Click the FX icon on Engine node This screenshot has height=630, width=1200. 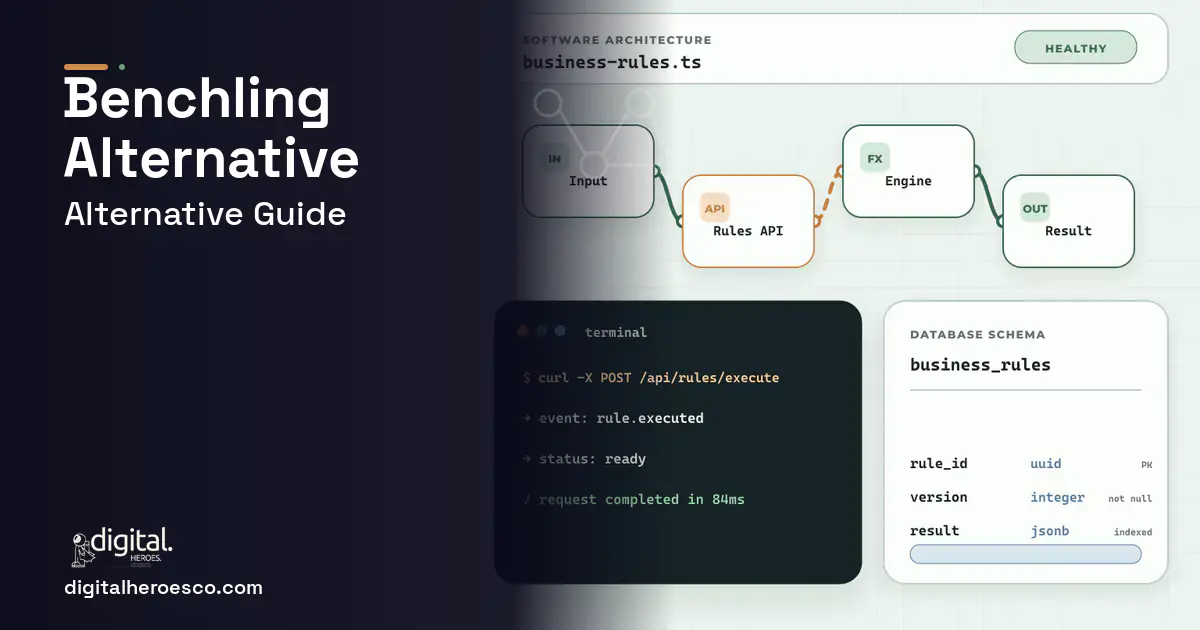coord(875,159)
